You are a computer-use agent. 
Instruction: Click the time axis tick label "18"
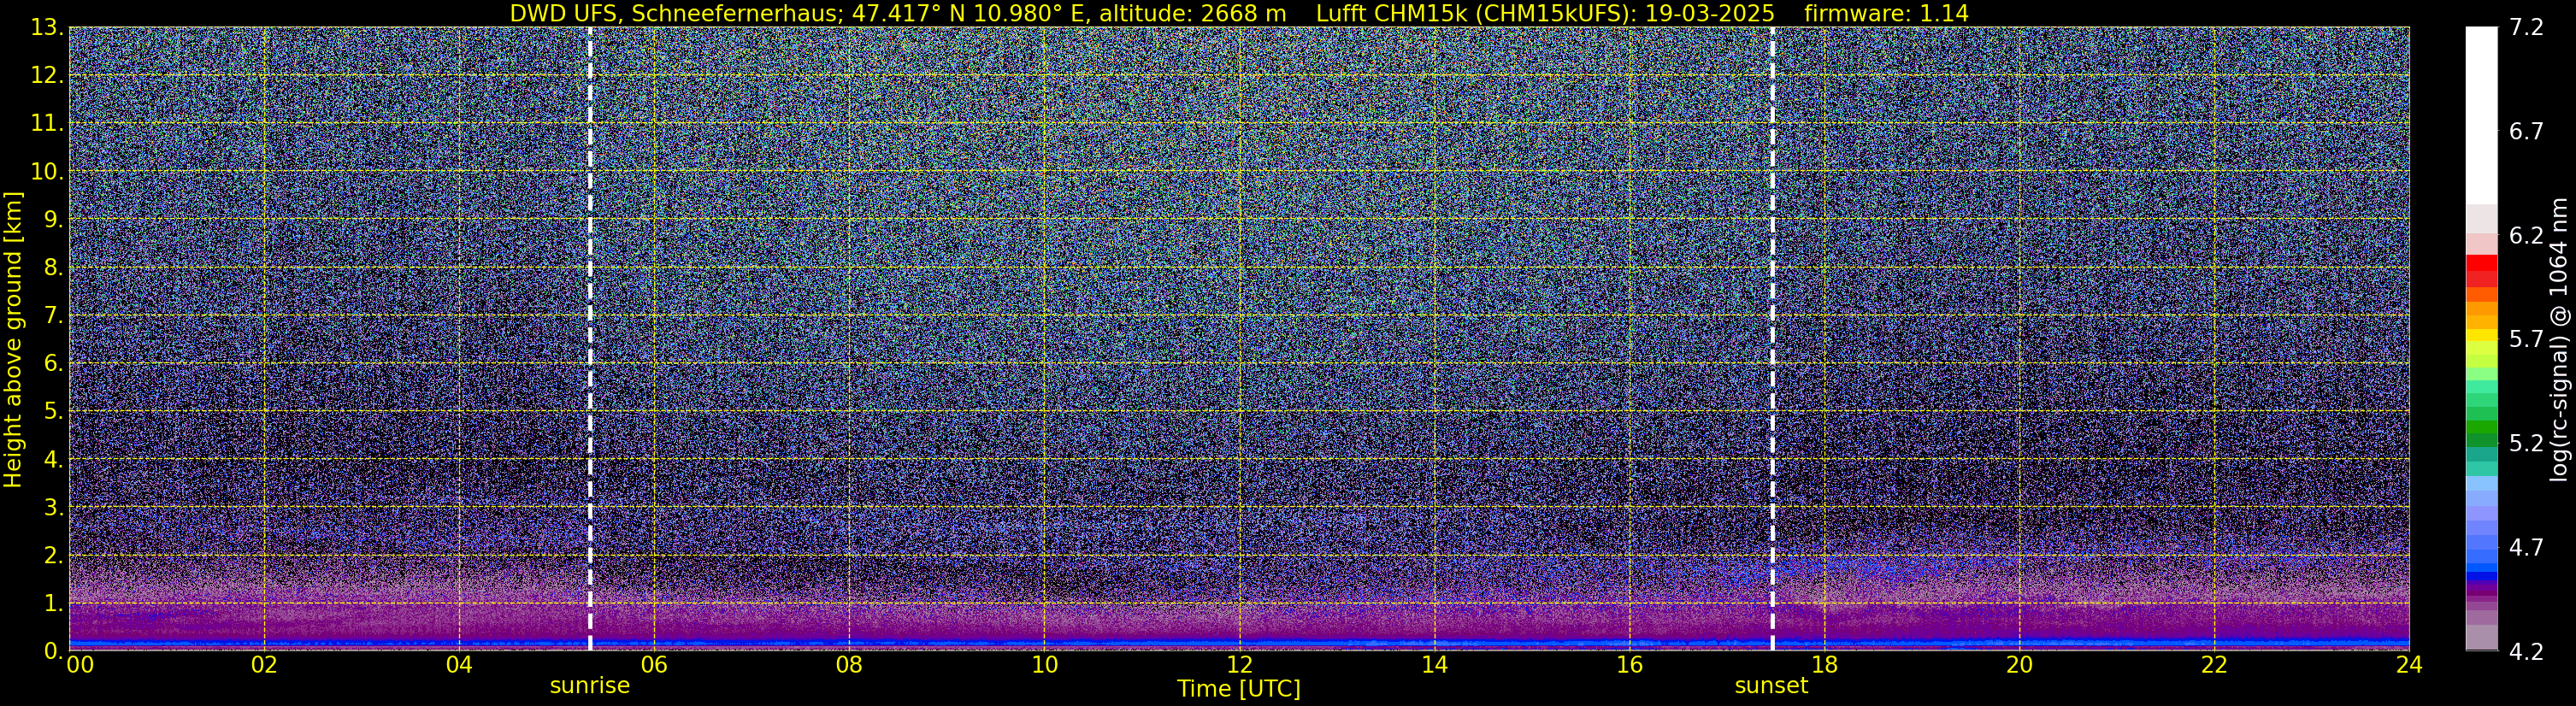tap(1824, 665)
